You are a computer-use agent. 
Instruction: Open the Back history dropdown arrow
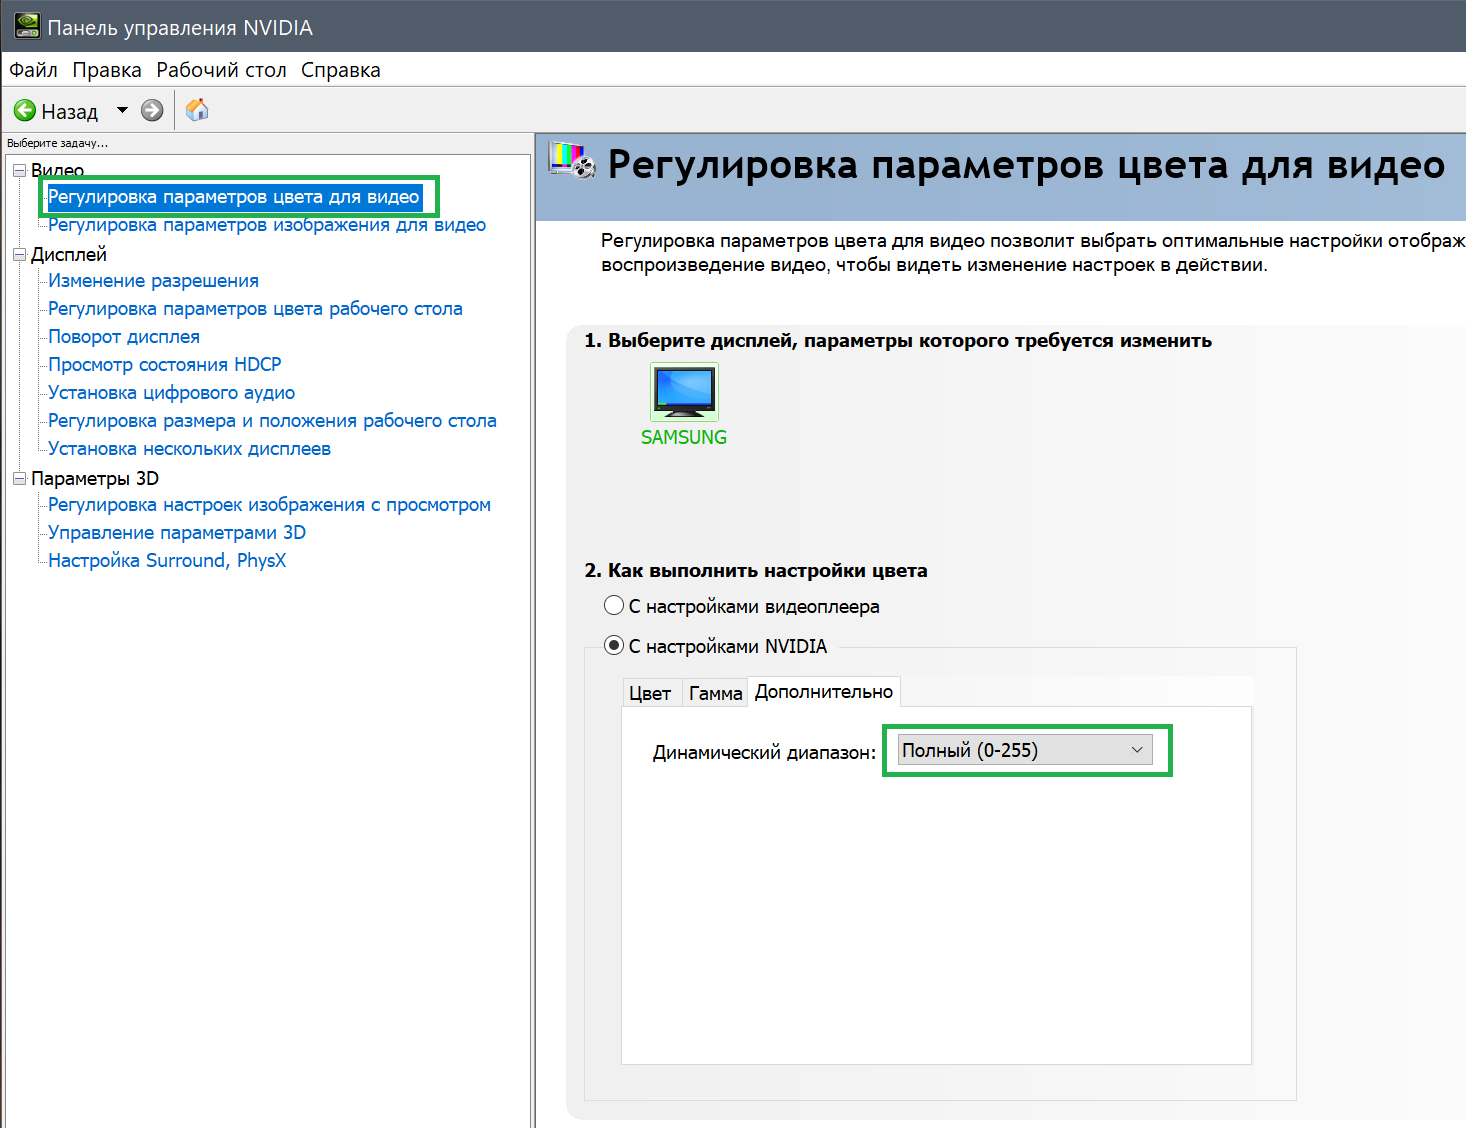tap(122, 110)
